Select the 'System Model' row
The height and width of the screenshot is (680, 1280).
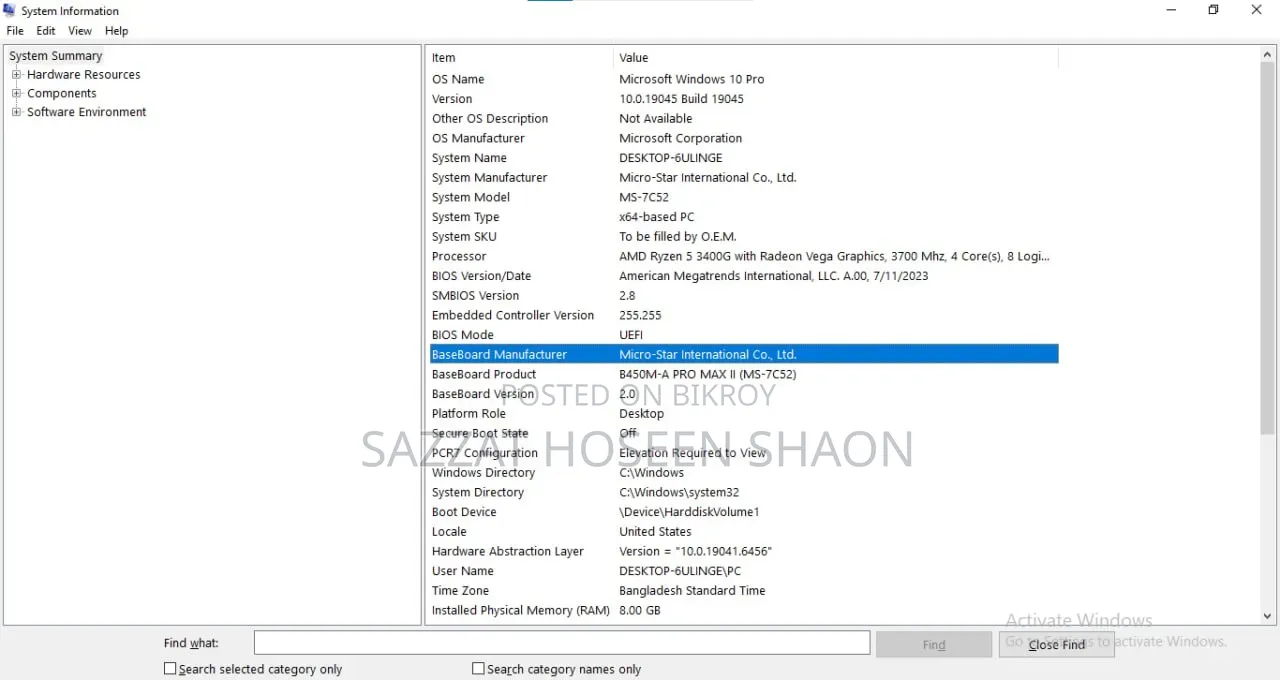tap(744, 197)
